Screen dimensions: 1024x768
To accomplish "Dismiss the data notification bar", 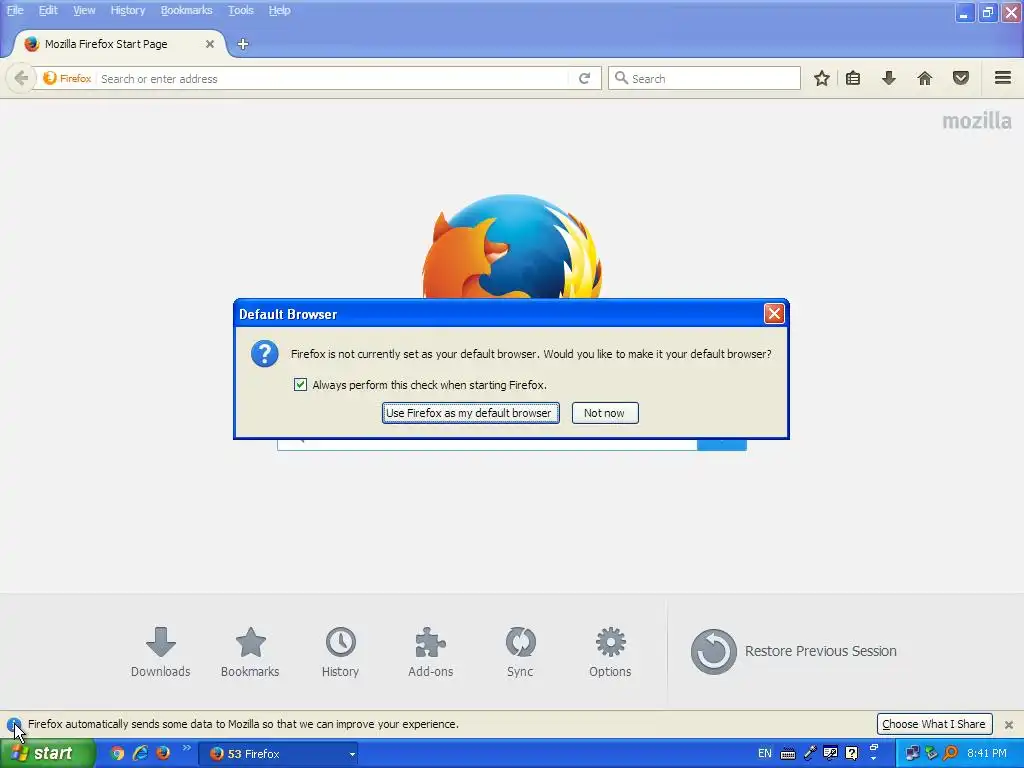I will coord(1009,724).
